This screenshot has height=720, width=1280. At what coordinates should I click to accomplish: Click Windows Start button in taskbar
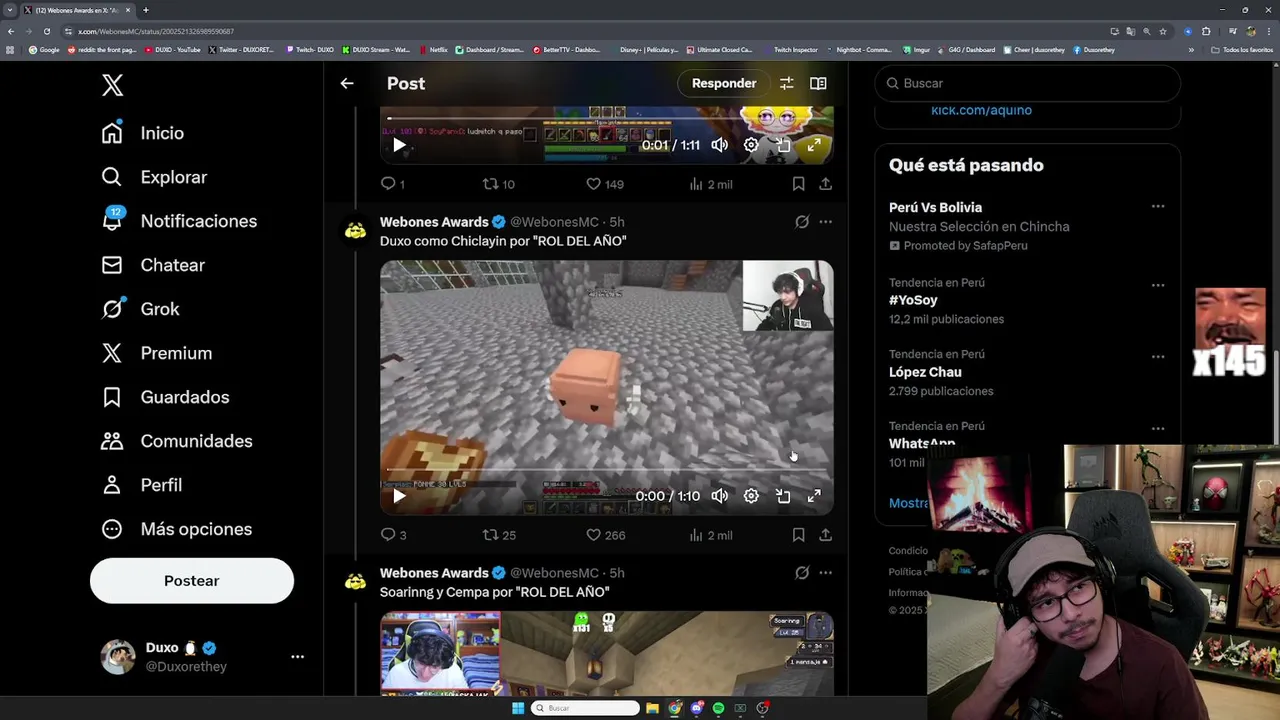[x=518, y=708]
